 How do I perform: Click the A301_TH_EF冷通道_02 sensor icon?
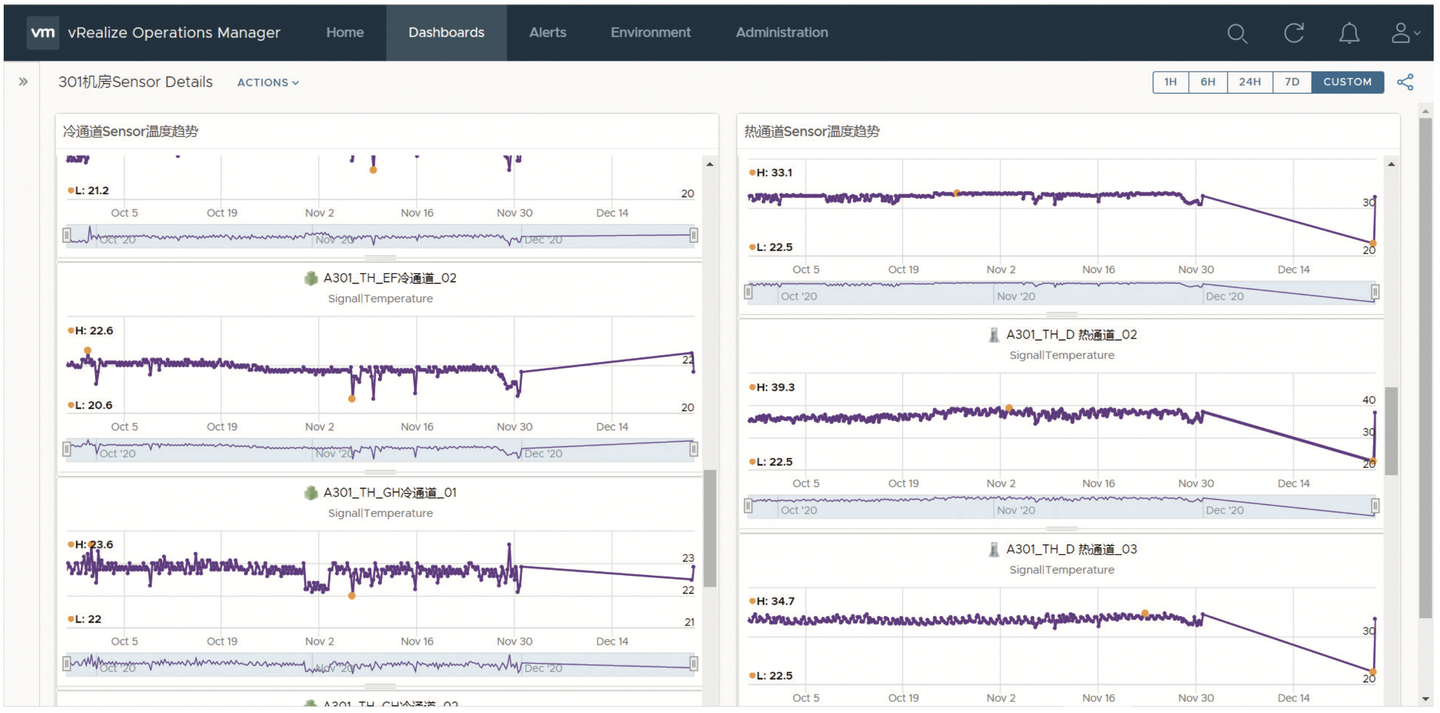pos(311,278)
